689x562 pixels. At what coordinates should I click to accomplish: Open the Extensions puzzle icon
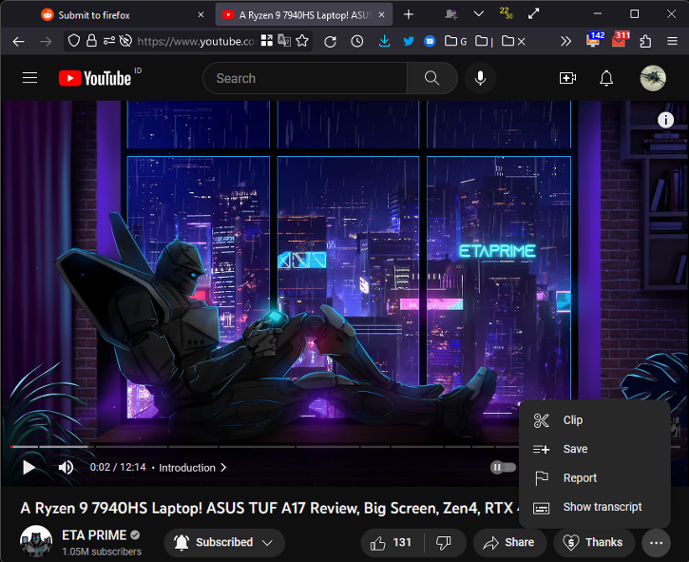pos(645,41)
